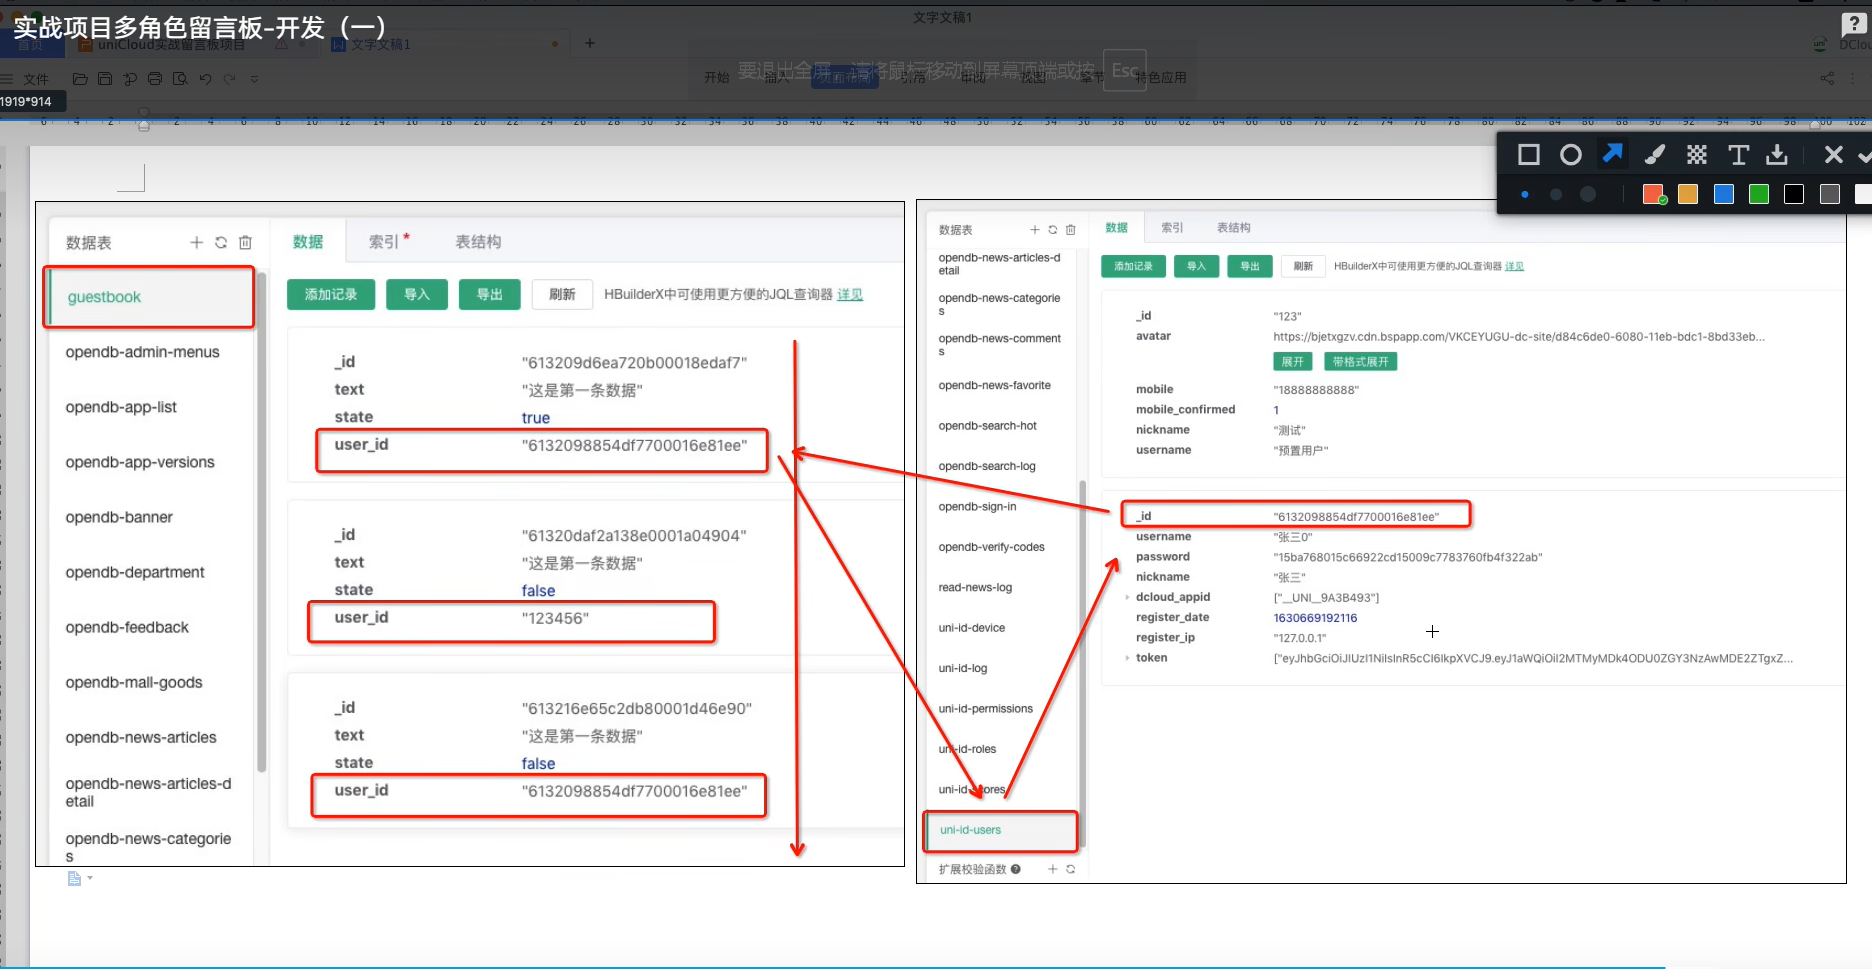Open the small 表结构 tab in right panel
The height and width of the screenshot is (969, 1872).
[1233, 228]
